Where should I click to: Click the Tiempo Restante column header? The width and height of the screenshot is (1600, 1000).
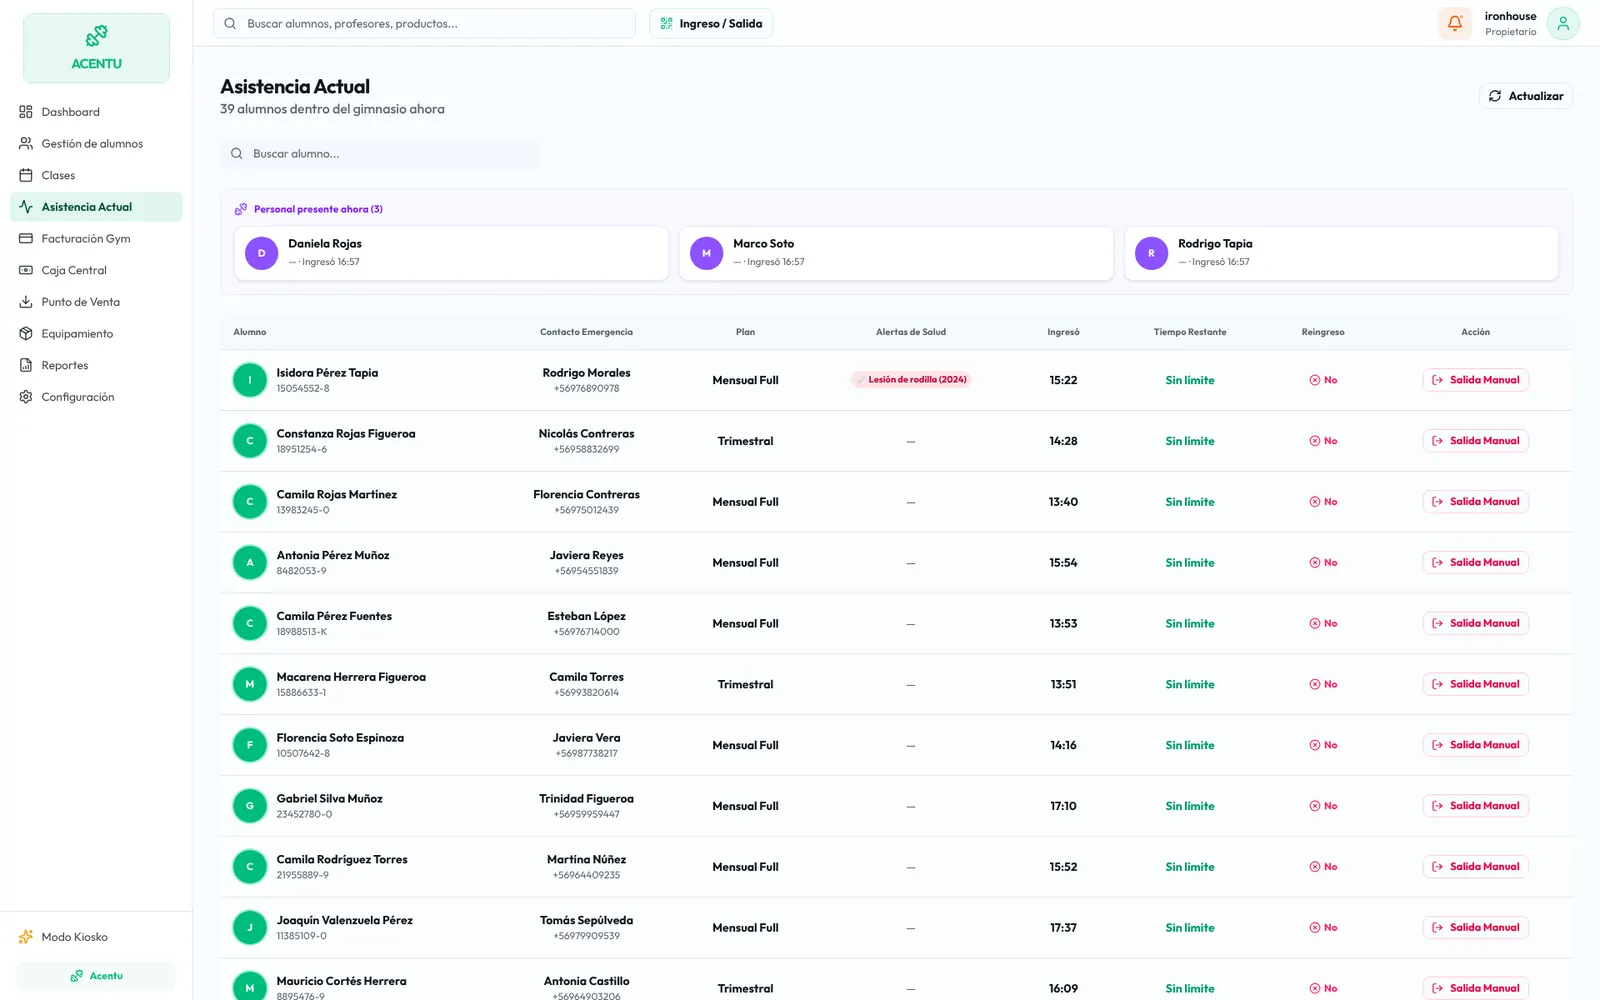pyautogui.click(x=1190, y=332)
